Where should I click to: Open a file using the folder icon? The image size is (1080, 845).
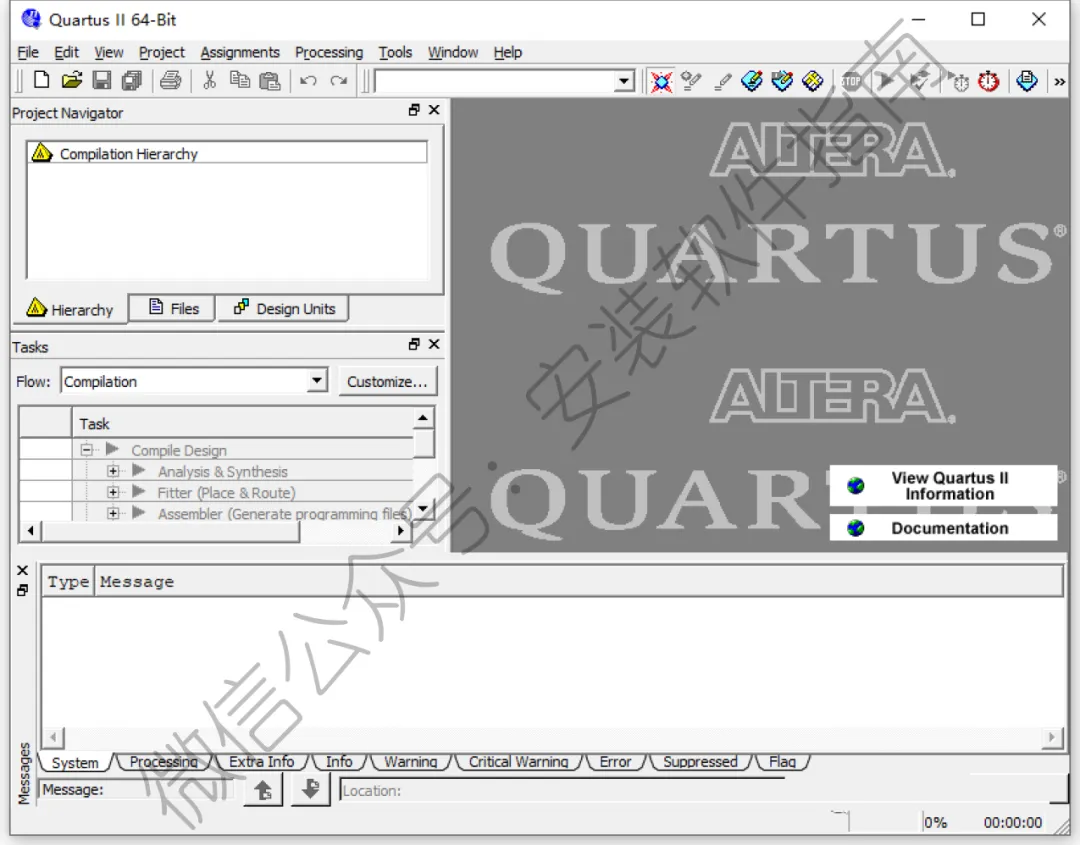pyautogui.click(x=72, y=81)
